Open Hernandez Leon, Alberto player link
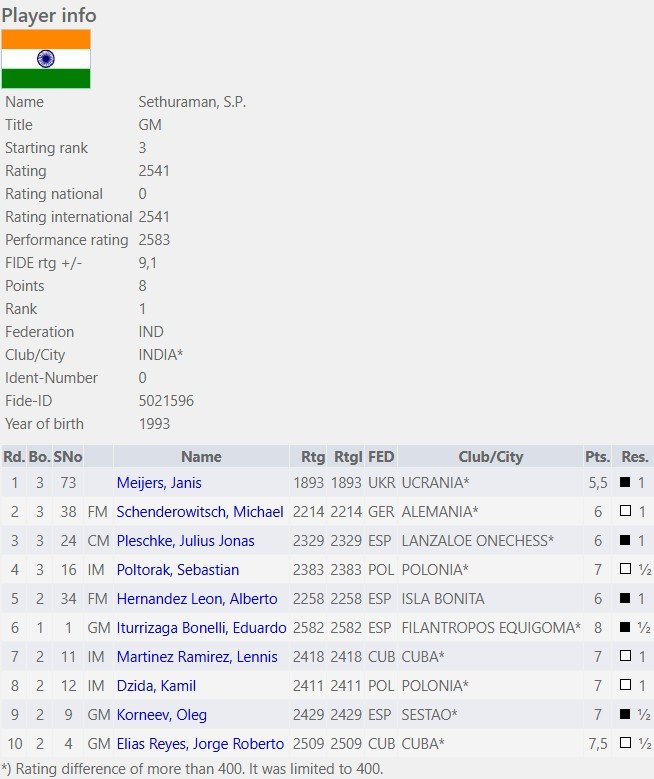 (197, 599)
